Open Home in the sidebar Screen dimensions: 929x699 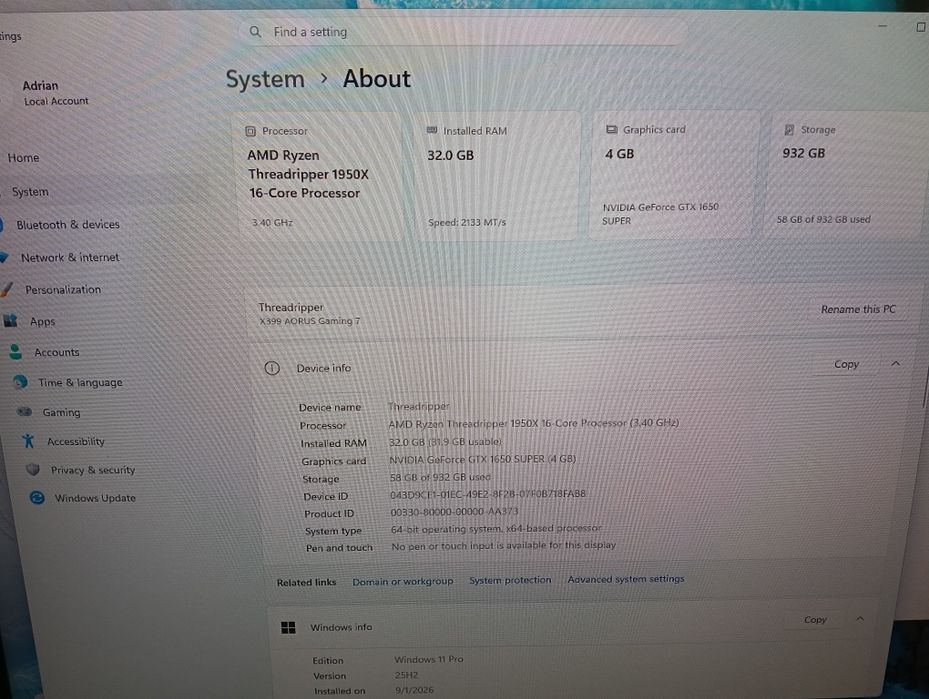pos(24,158)
